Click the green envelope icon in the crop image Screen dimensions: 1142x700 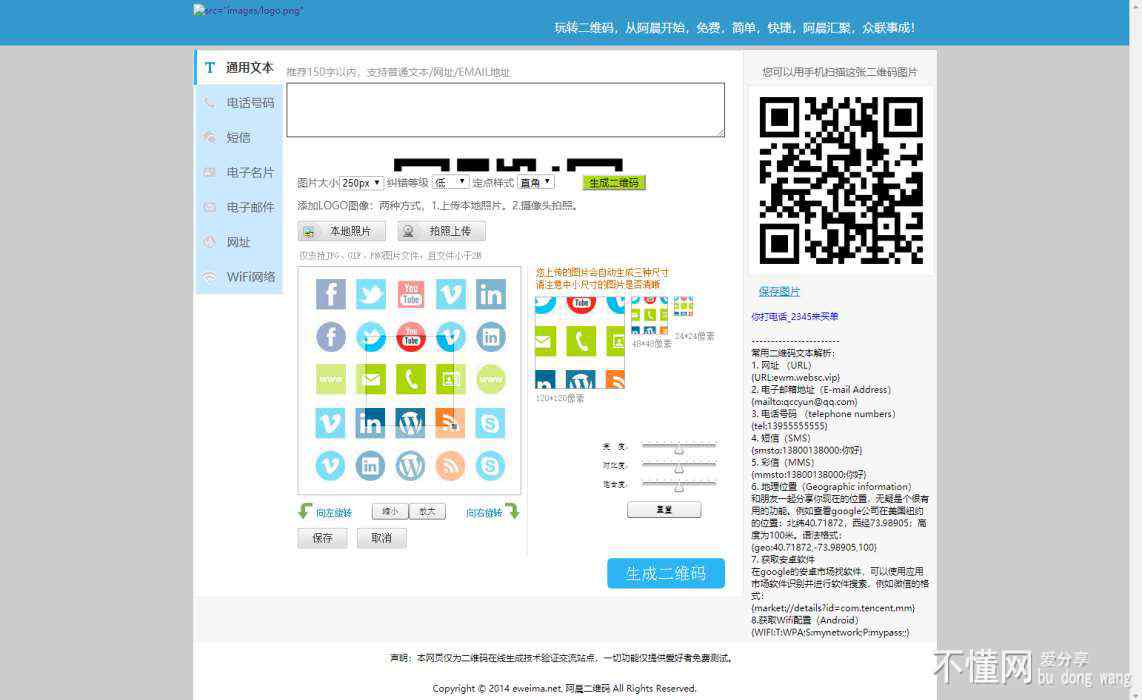[x=371, y=380]
